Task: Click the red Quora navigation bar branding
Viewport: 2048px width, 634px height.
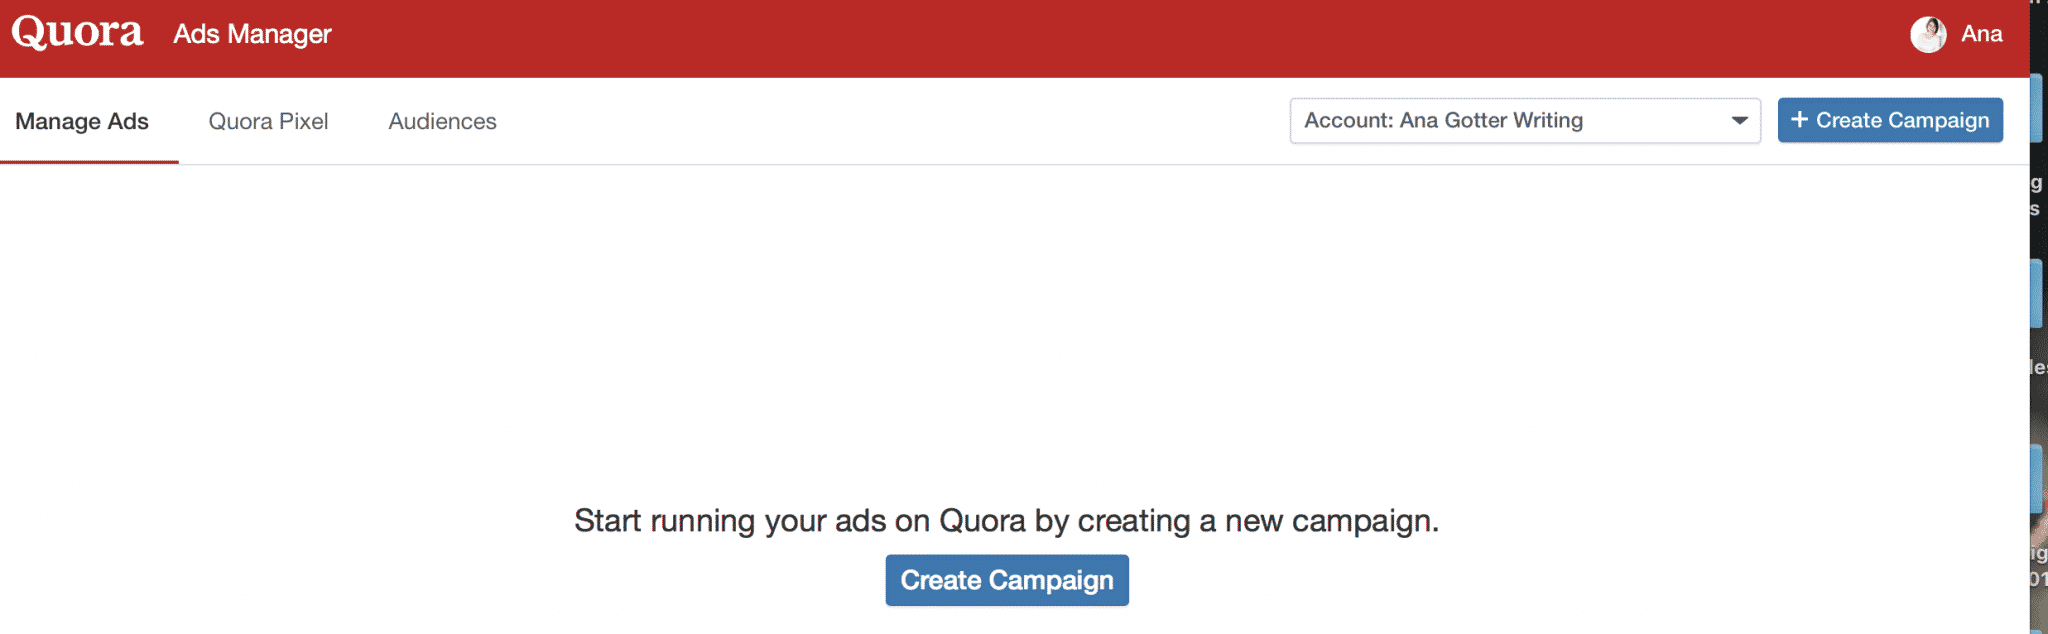Action: point(76,31)
